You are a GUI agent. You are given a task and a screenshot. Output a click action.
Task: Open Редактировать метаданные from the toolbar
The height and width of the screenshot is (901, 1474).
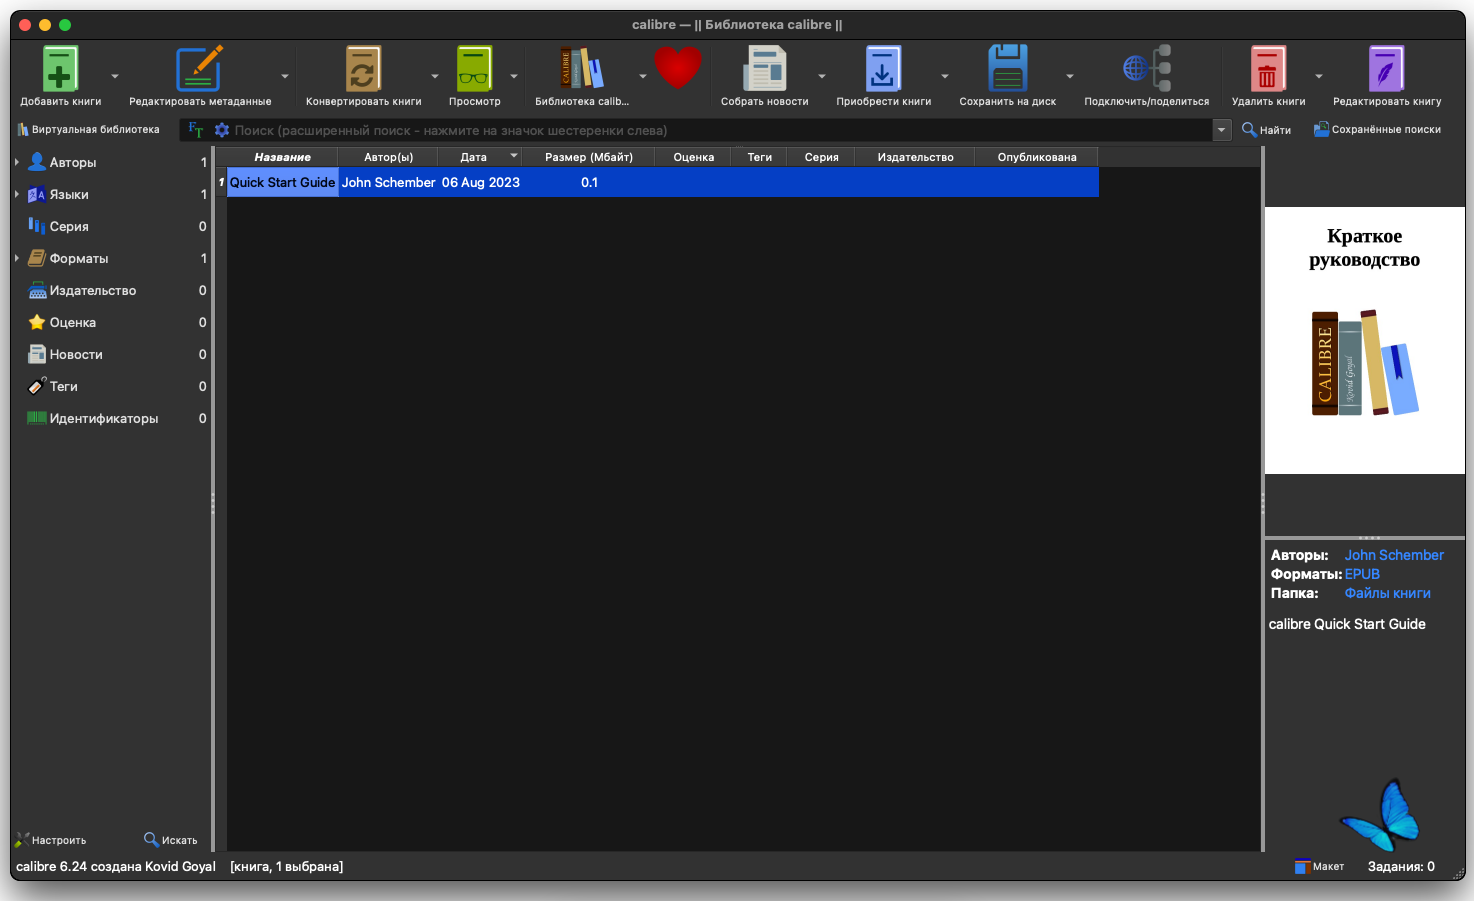(x=199, y=69)
